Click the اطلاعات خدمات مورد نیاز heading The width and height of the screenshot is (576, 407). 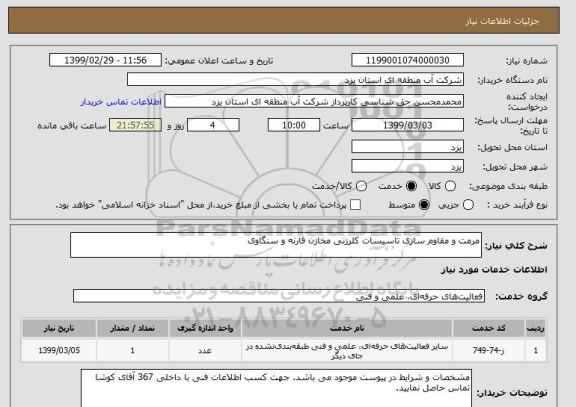pos(494,270)
